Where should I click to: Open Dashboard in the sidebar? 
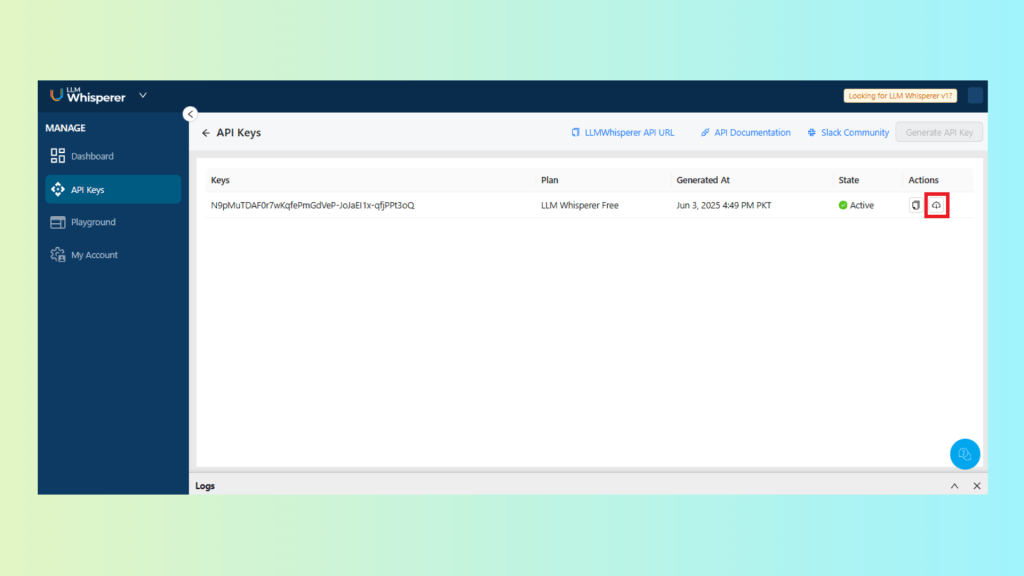112,156
